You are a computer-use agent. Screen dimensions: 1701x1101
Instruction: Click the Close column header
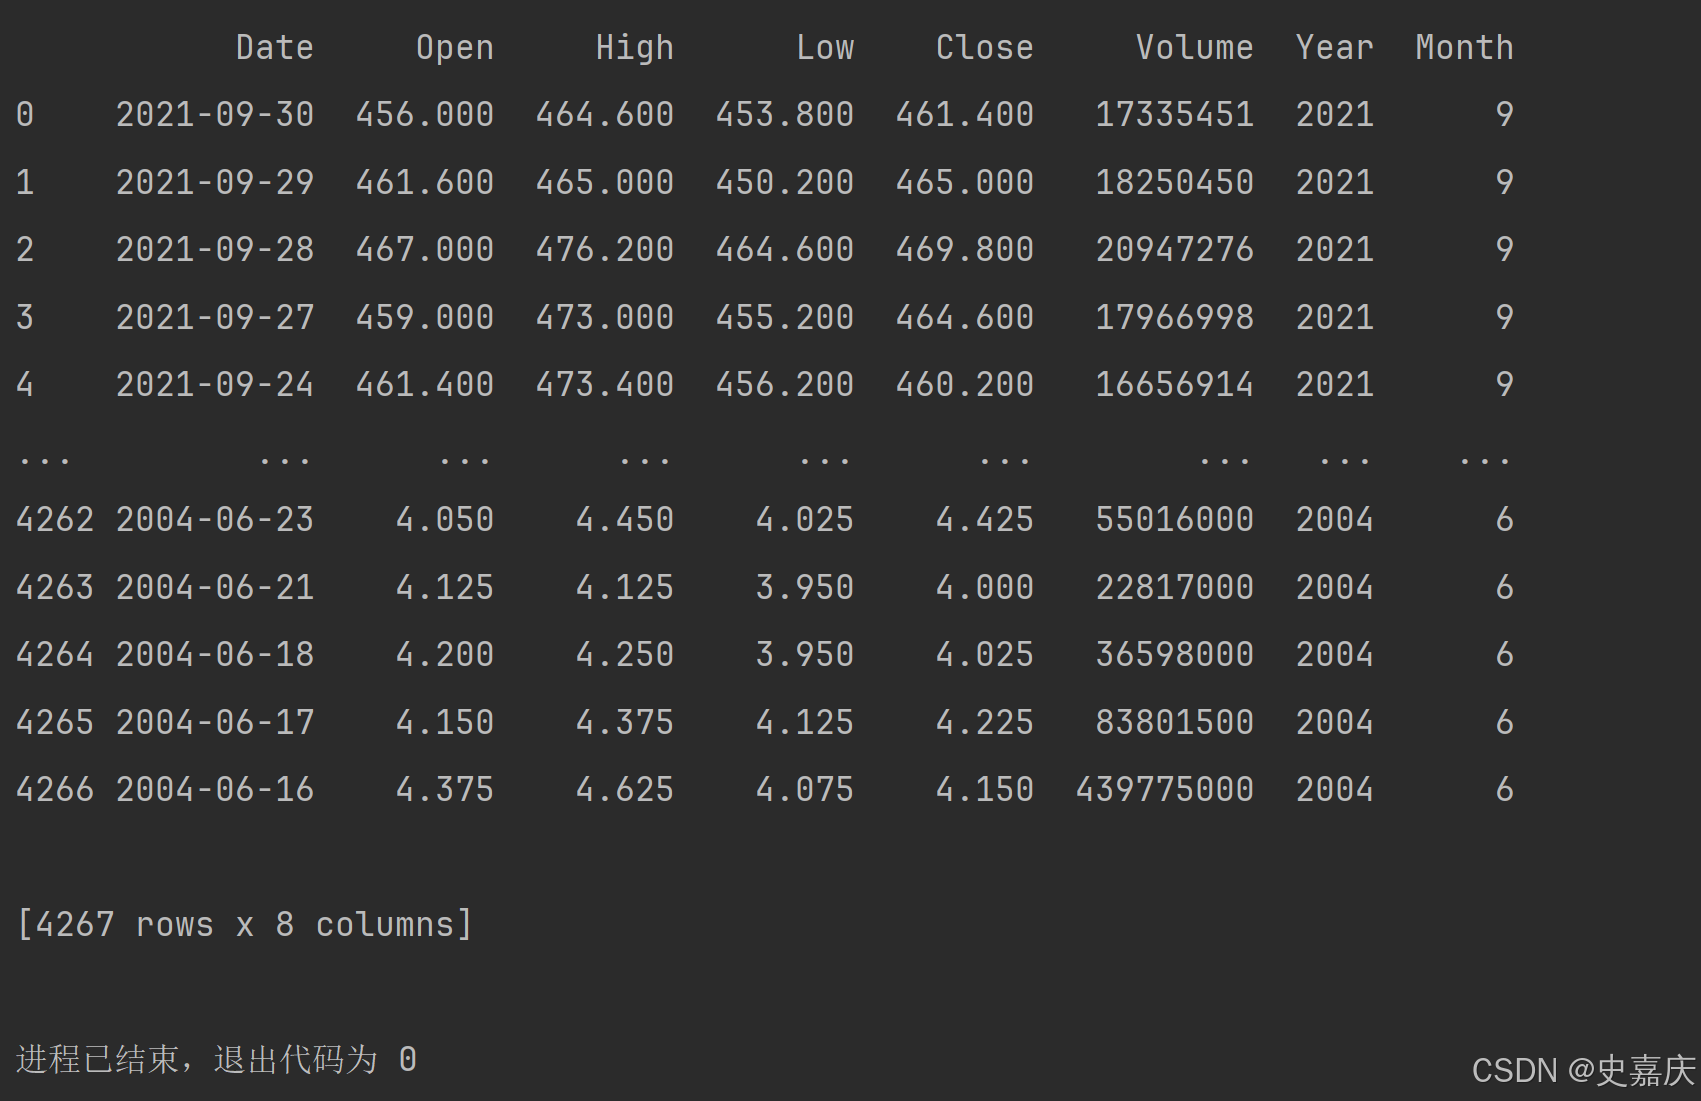(x=985, y=47)
